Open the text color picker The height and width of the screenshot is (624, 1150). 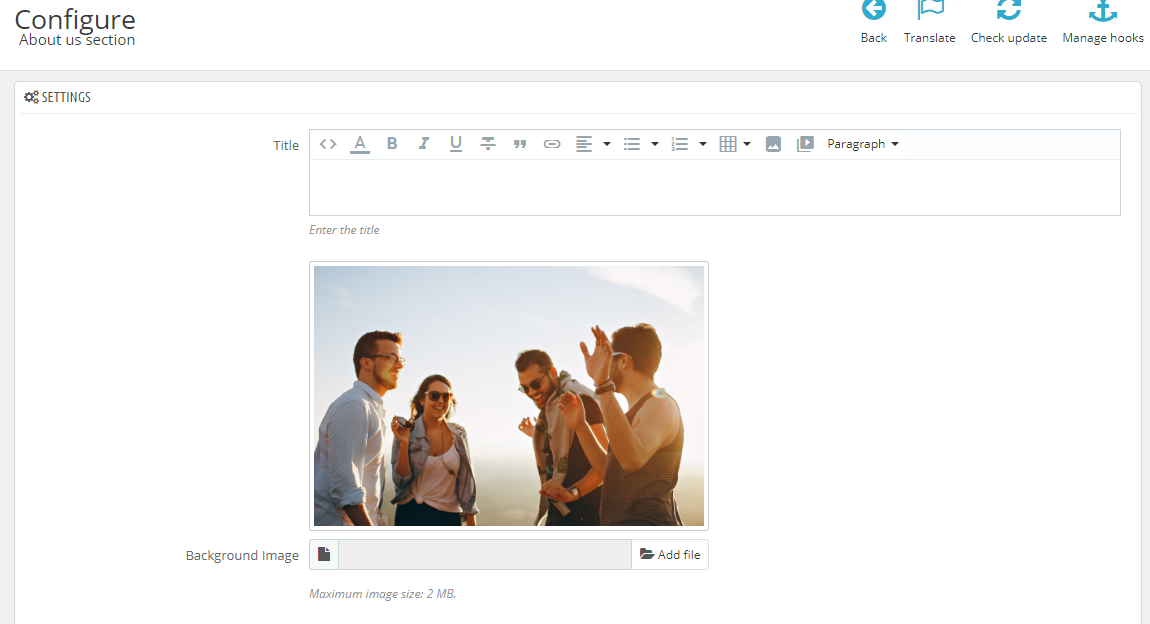click(x=360, y=144)
